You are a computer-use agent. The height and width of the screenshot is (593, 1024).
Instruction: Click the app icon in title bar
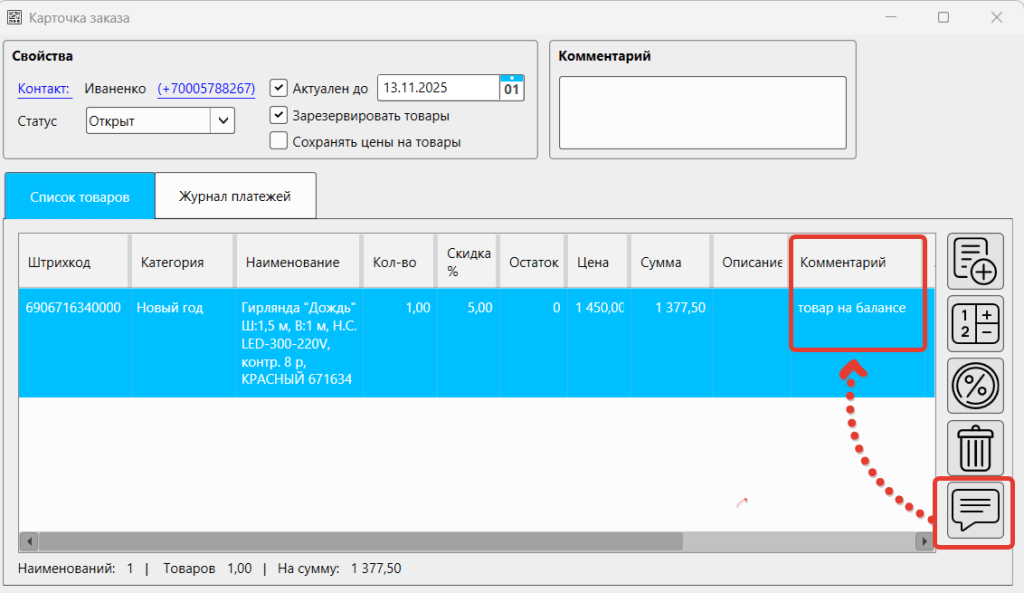(14, 18)
